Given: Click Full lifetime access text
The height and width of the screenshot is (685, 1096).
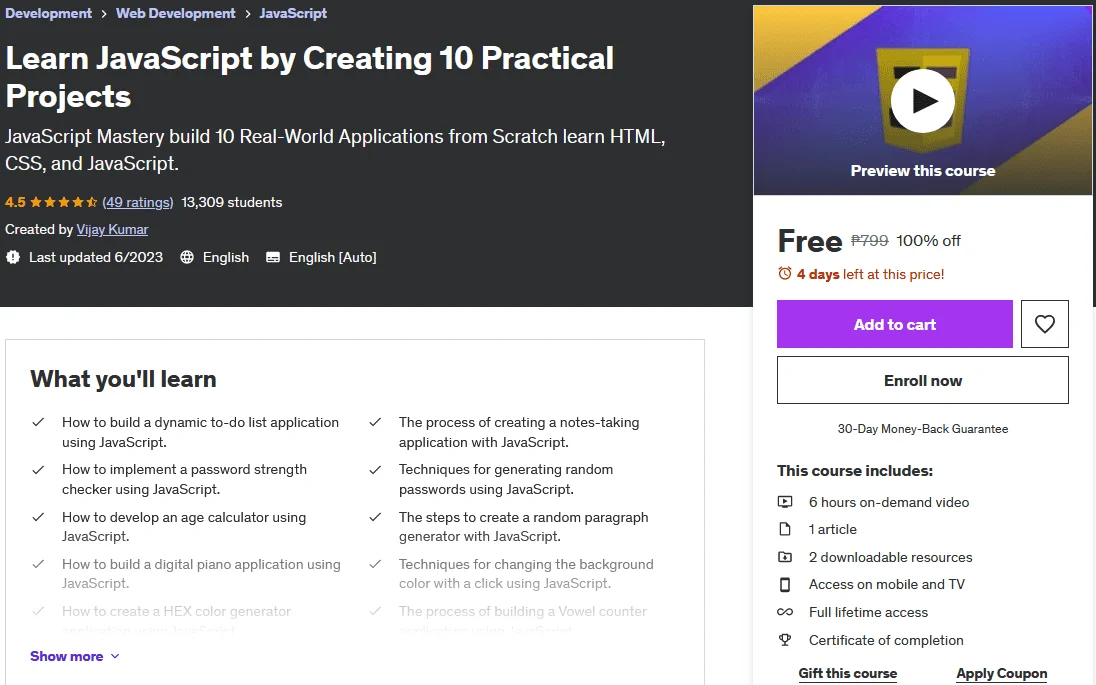Looking at the screenshot, I should coord(868,612).
